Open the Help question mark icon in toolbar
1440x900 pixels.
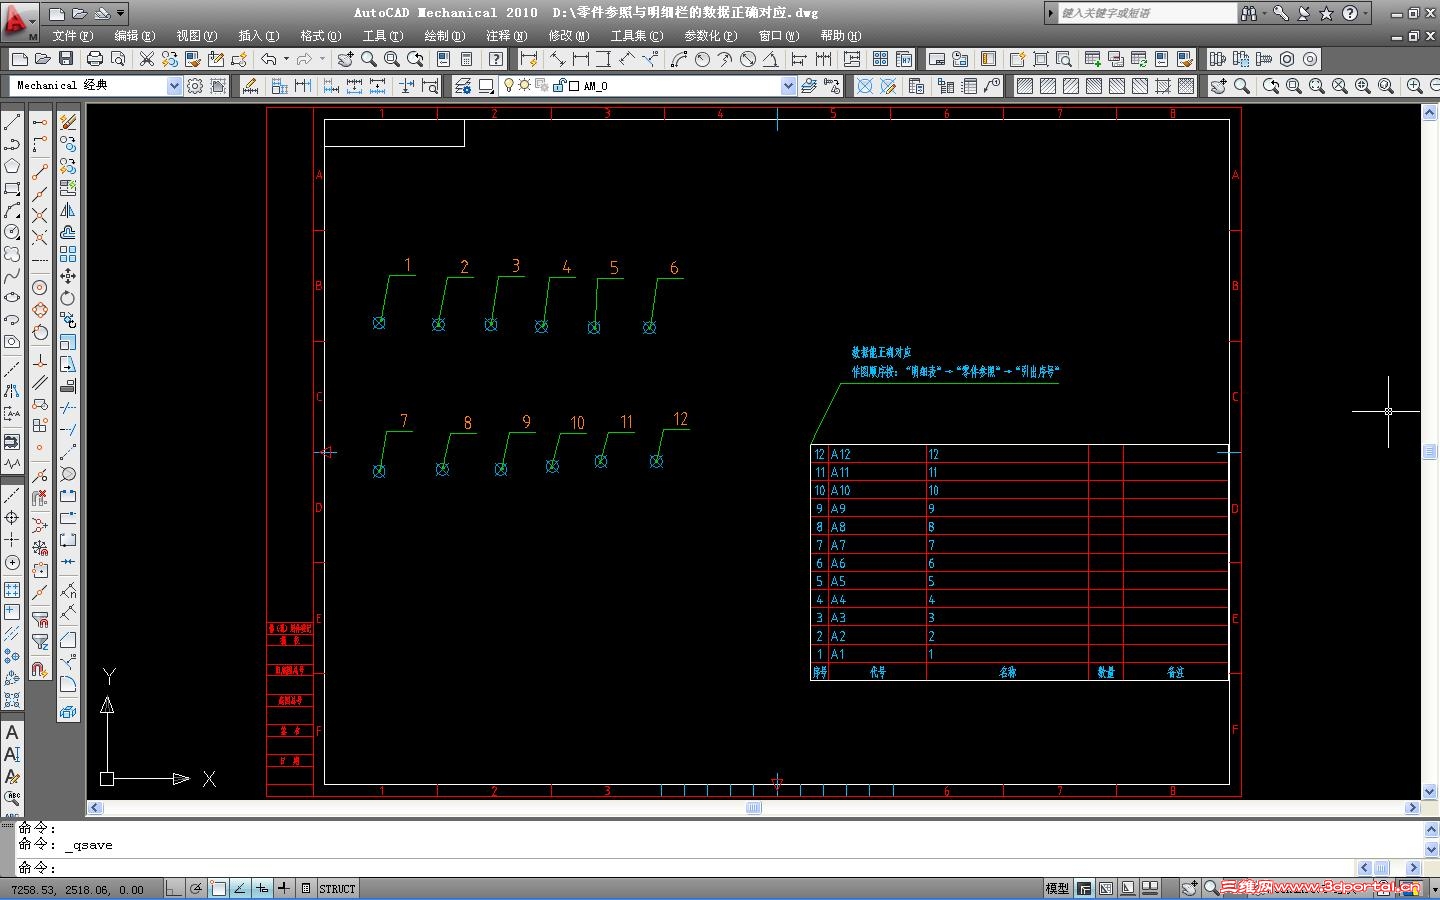(x=496, y=59)
